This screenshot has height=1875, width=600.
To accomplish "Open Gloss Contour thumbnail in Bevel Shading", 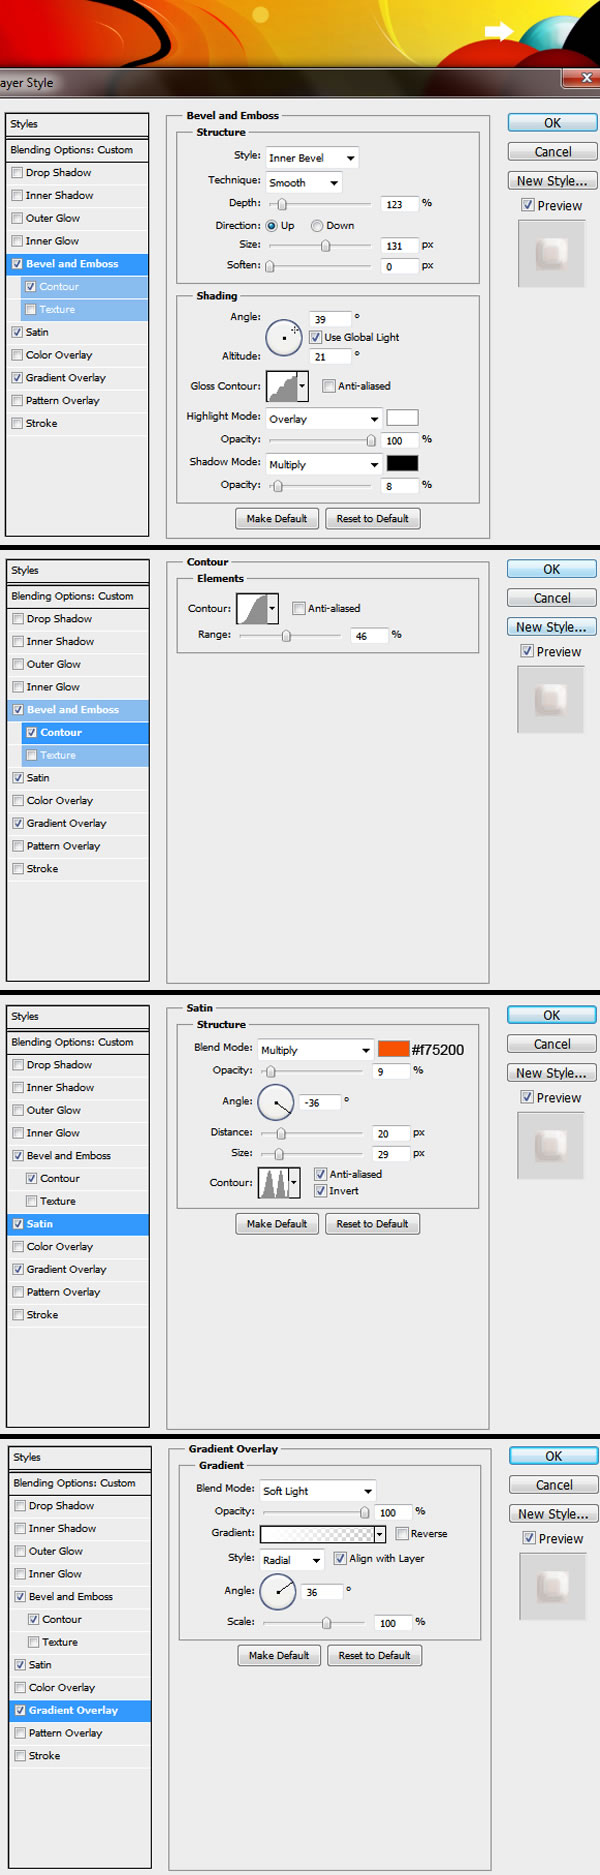I will 282,385.
